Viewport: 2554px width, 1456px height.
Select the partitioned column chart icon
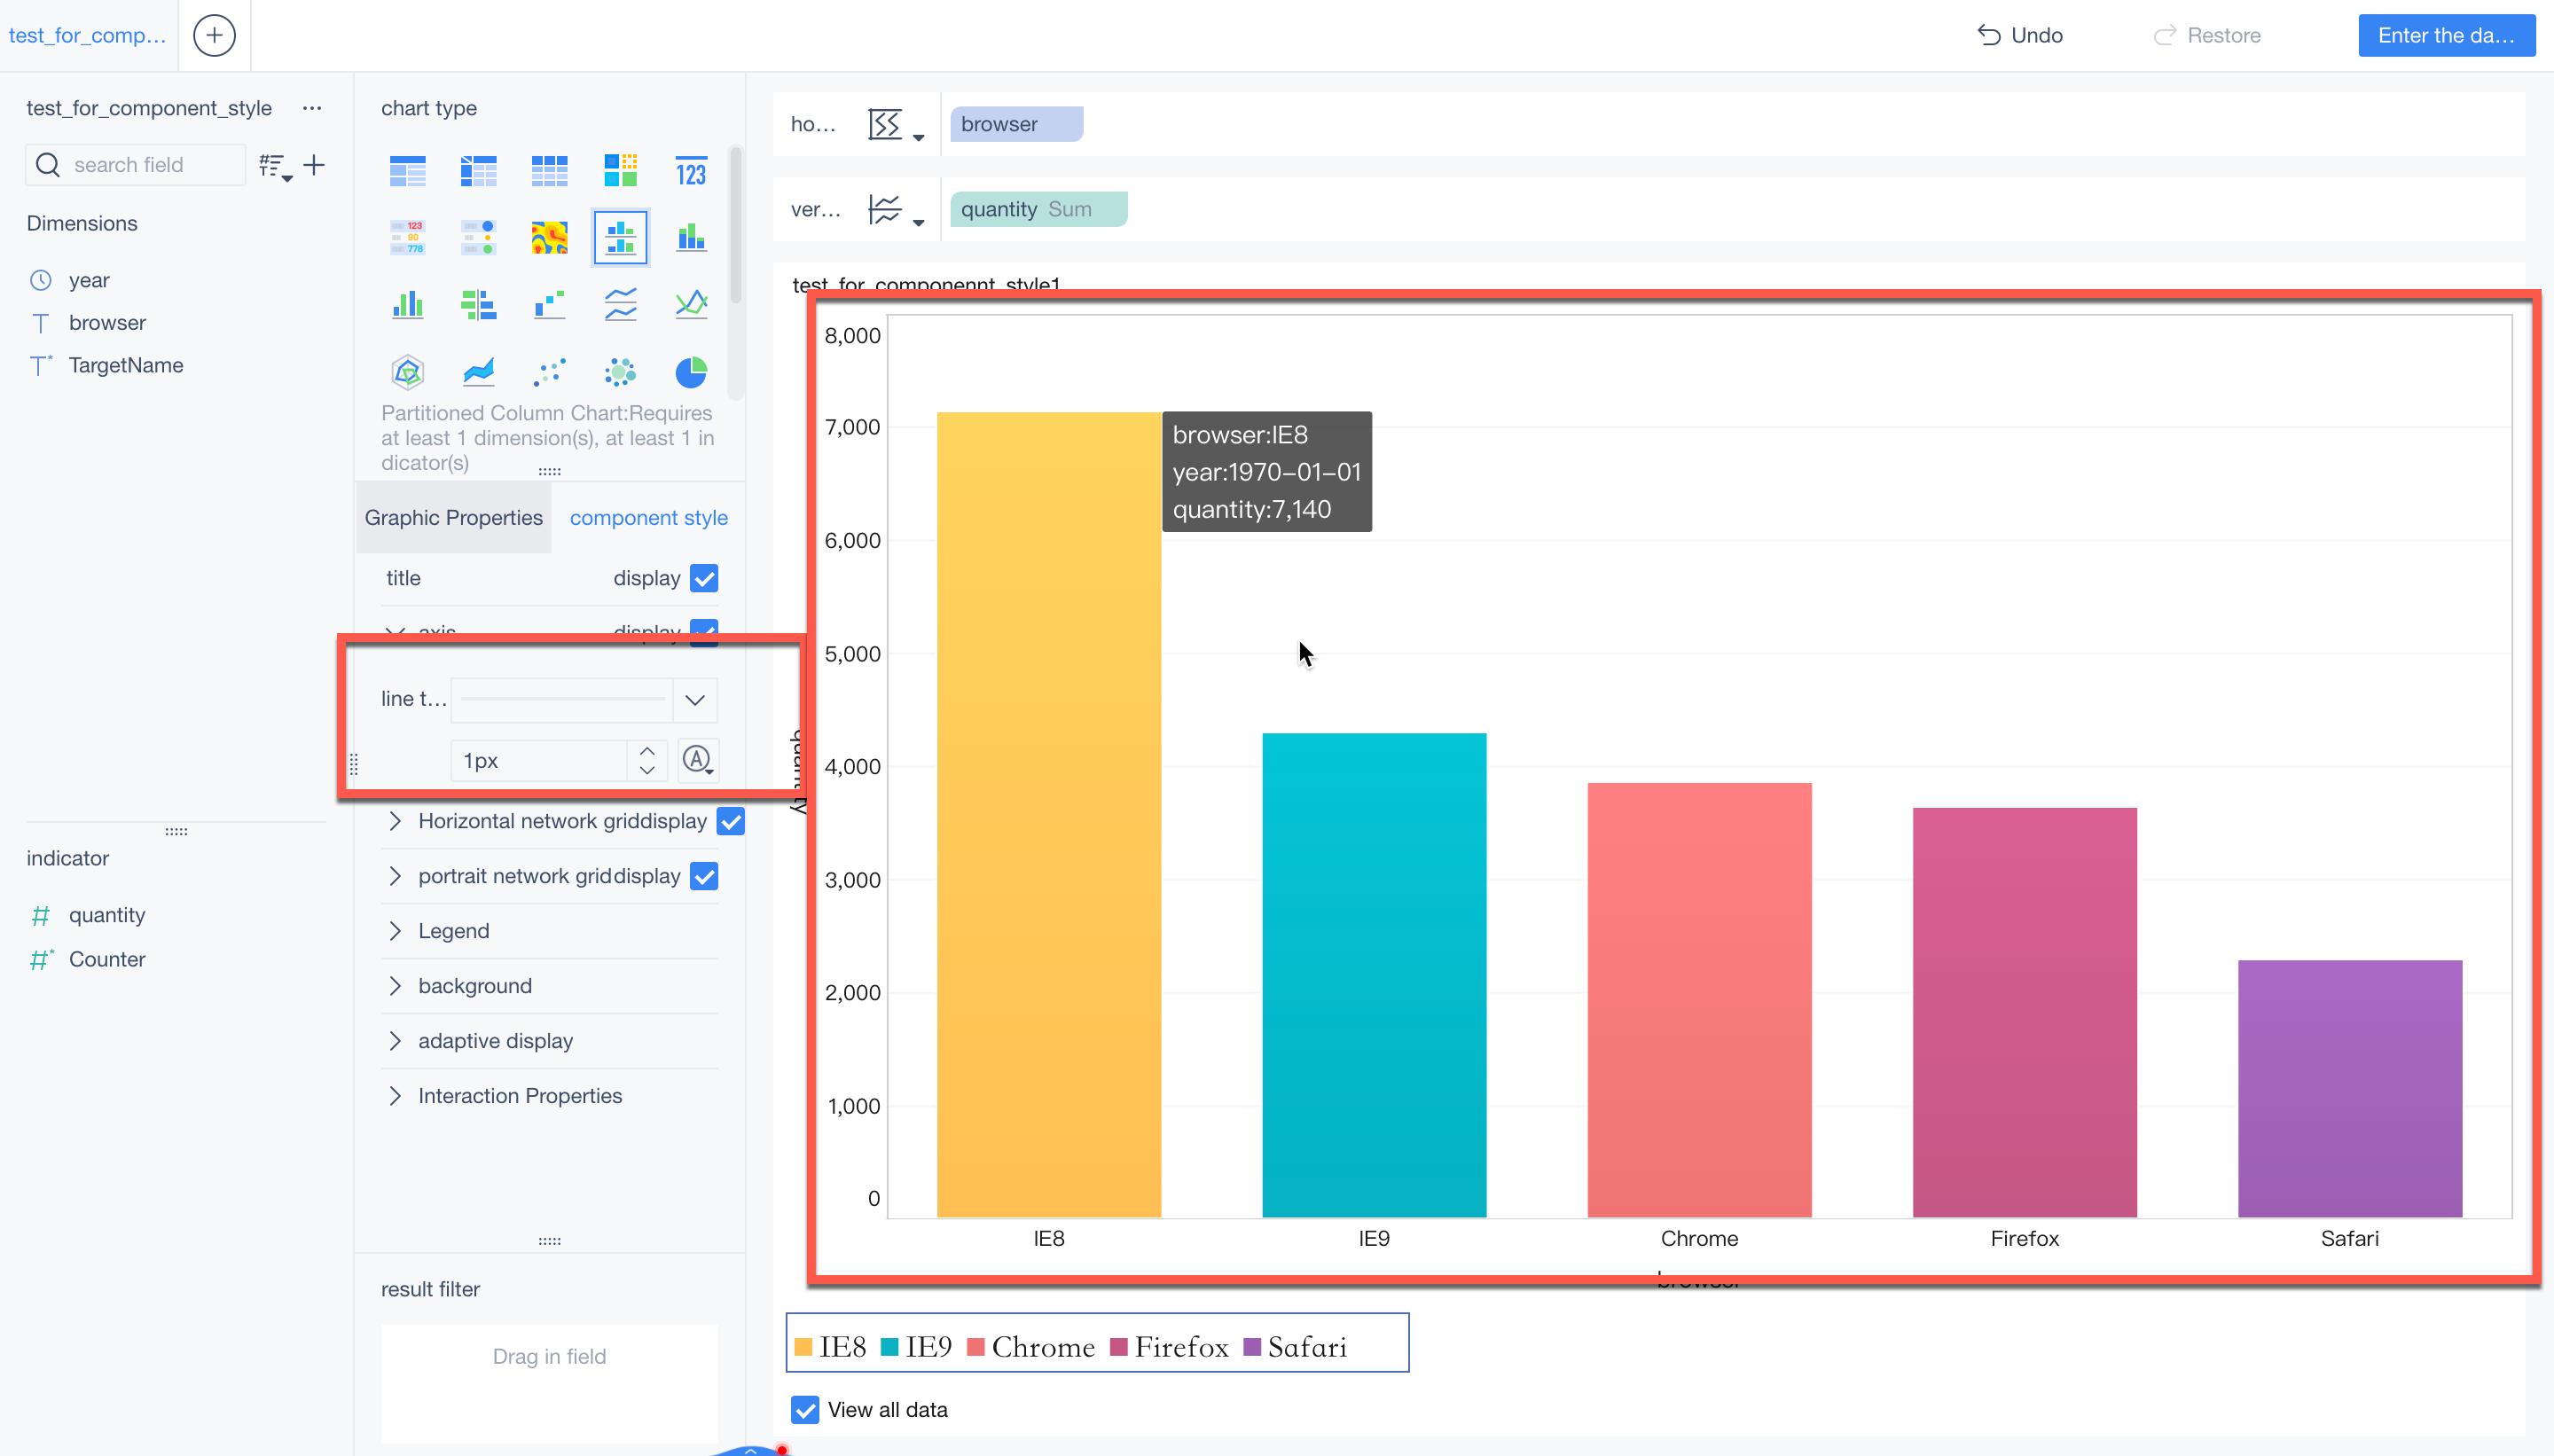[x=620, y=238]
